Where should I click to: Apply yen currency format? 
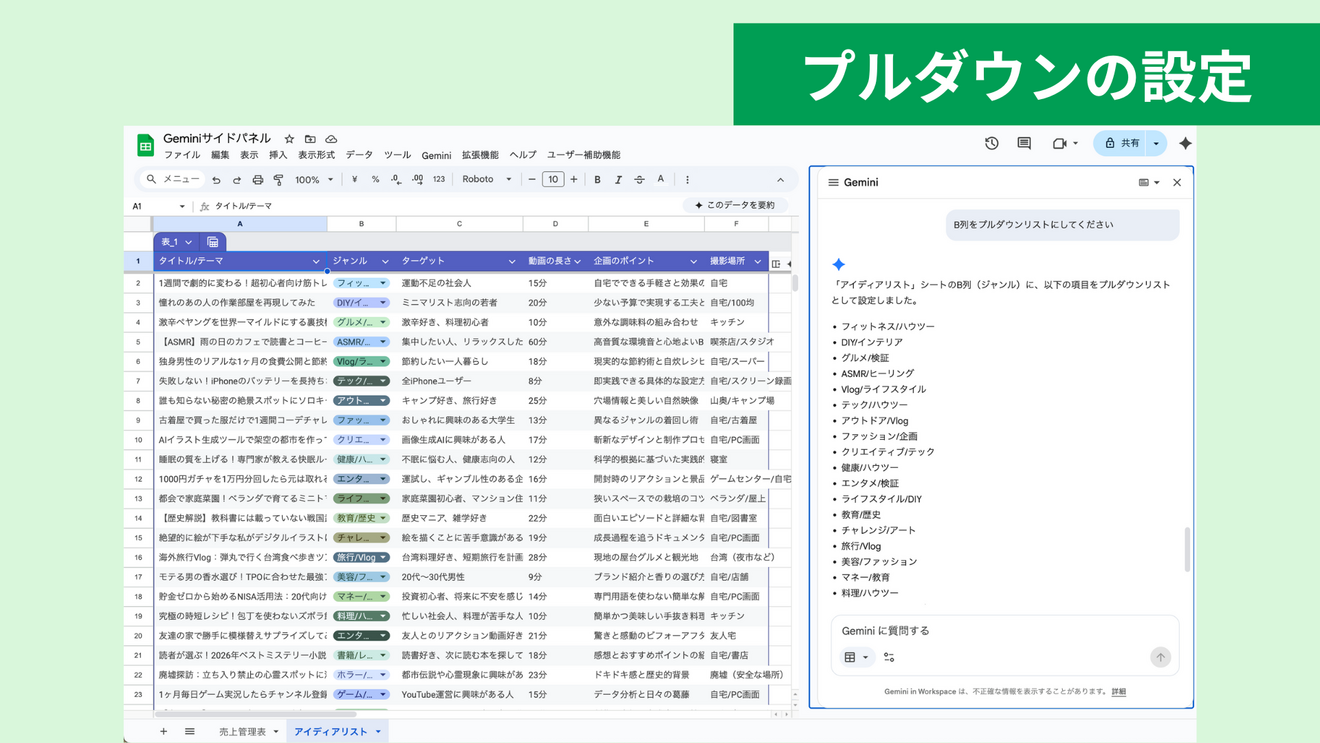tap(355, 180)
